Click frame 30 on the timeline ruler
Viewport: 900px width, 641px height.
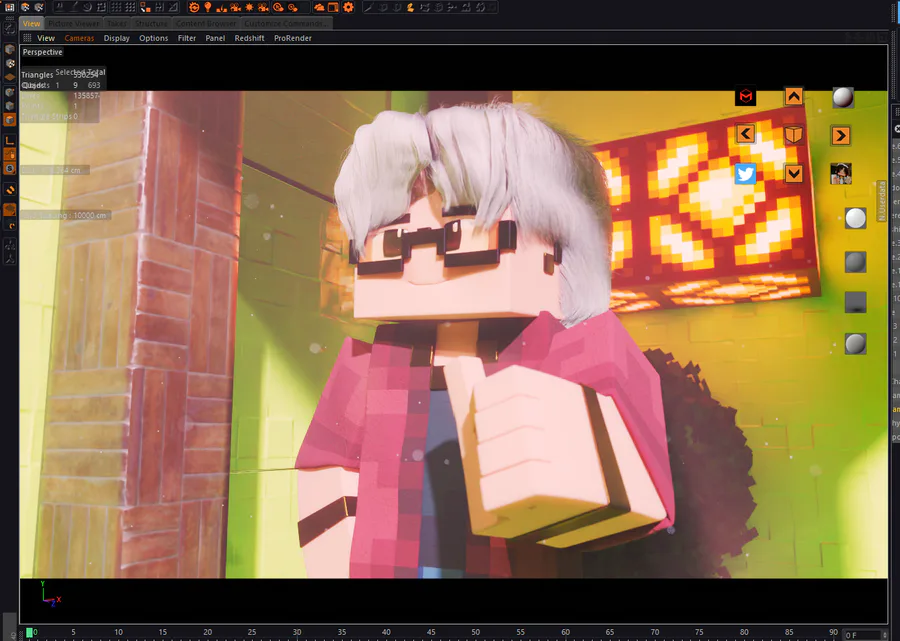coord(297,632)
